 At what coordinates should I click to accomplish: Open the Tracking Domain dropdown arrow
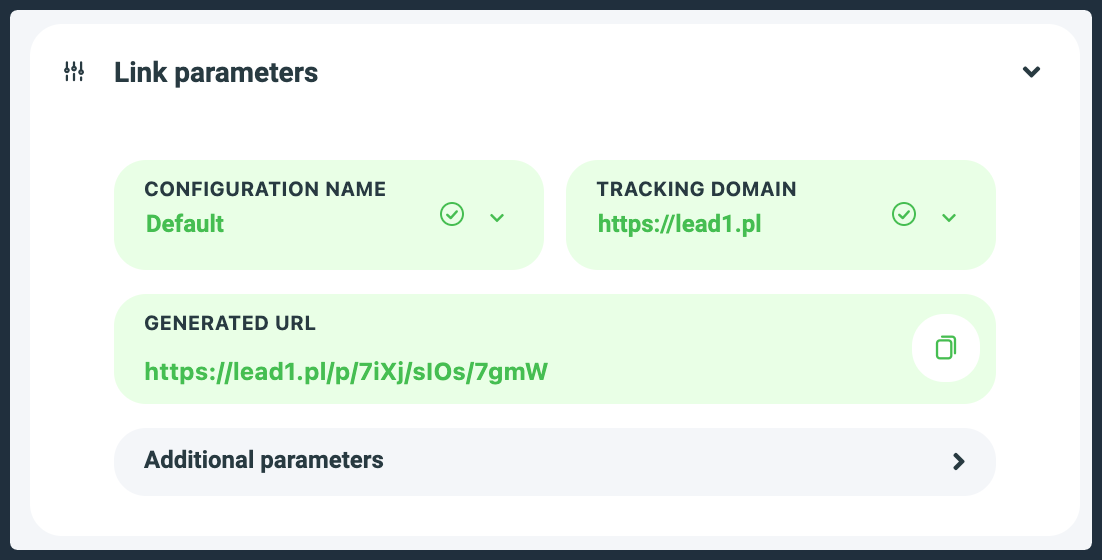pos(949,217)
